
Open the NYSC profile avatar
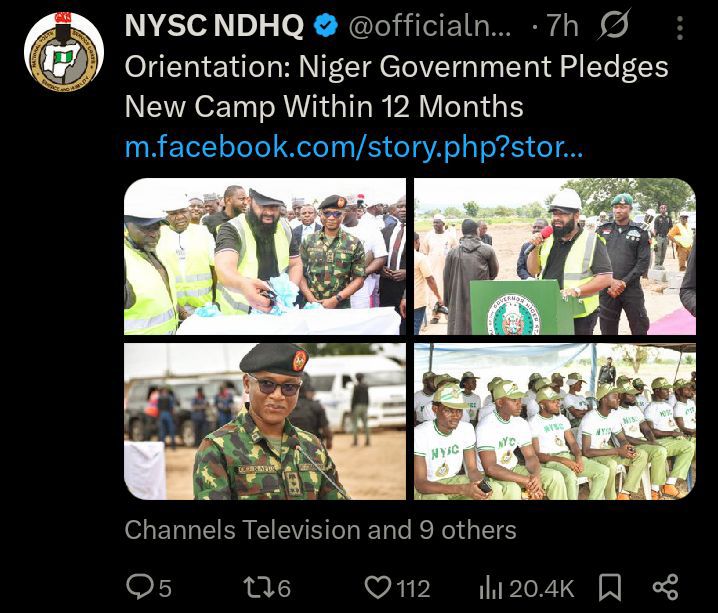click(x=64, y=52)
